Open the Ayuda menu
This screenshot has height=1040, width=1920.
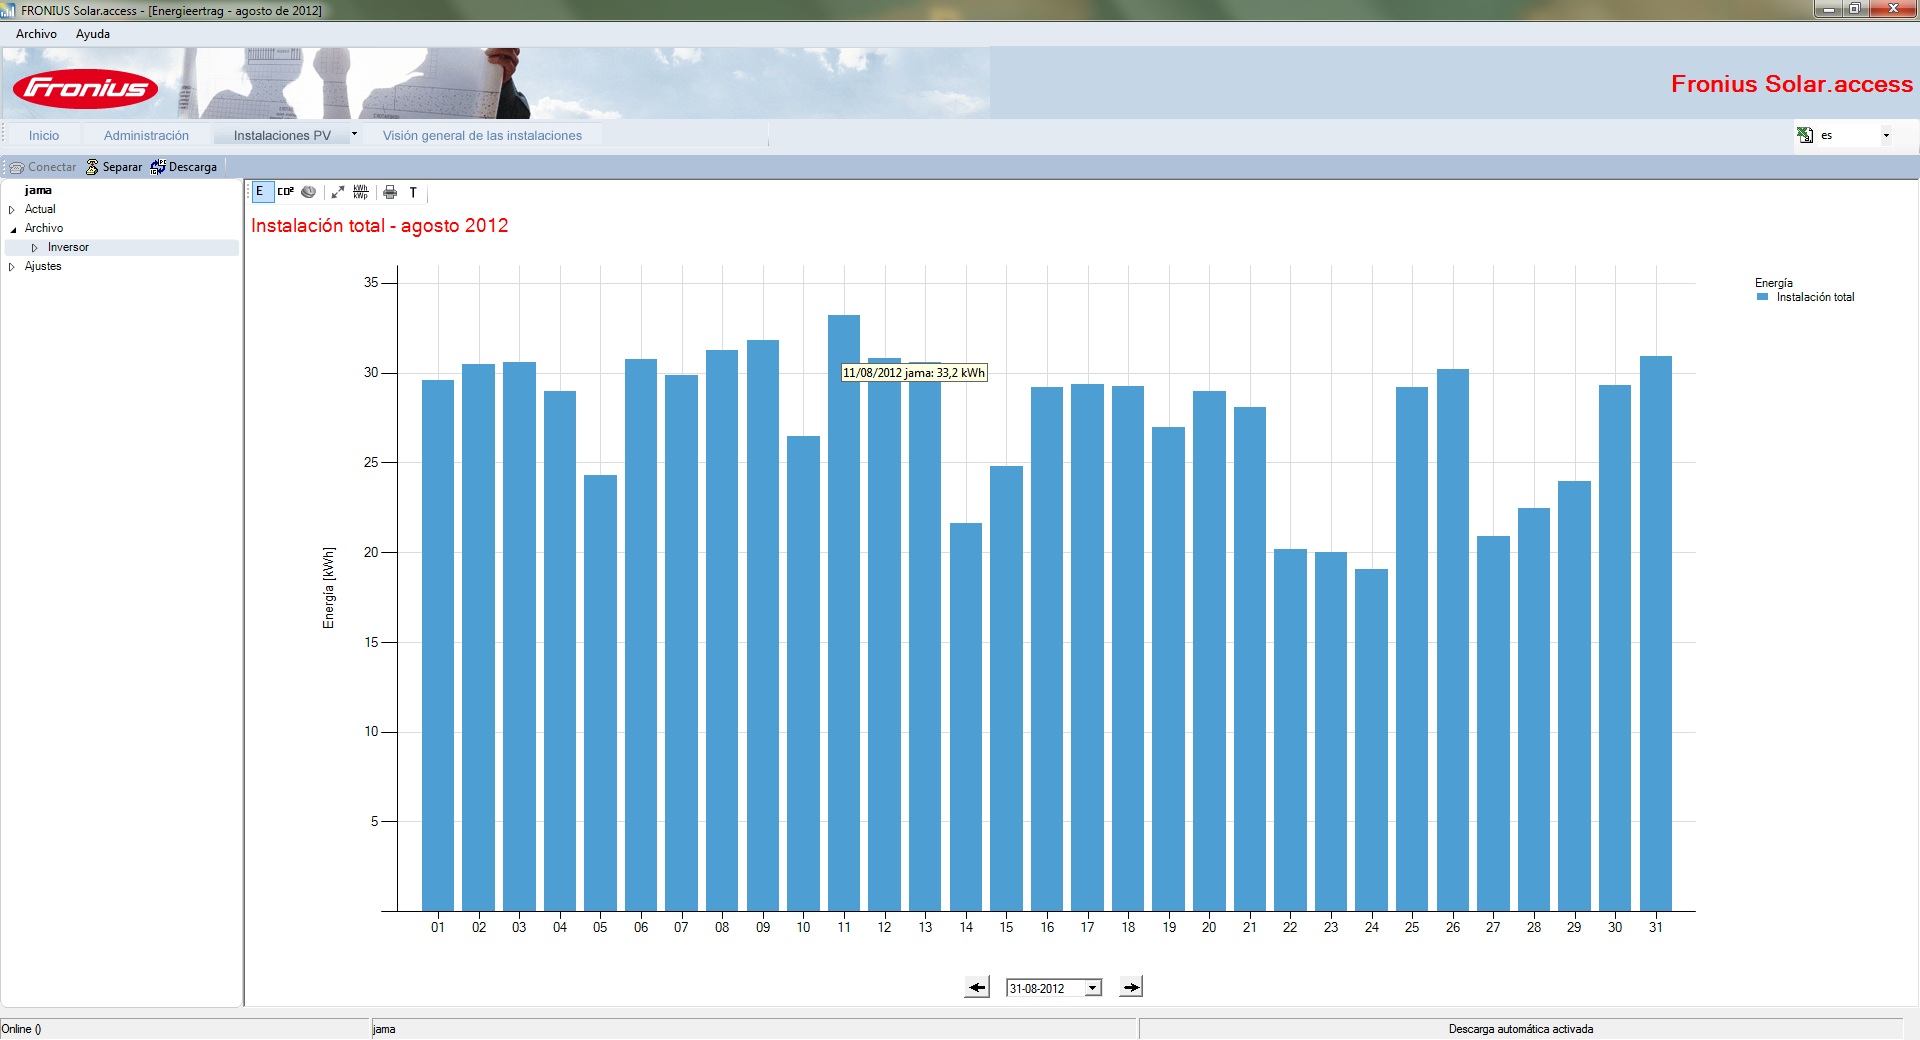[93, 34]
